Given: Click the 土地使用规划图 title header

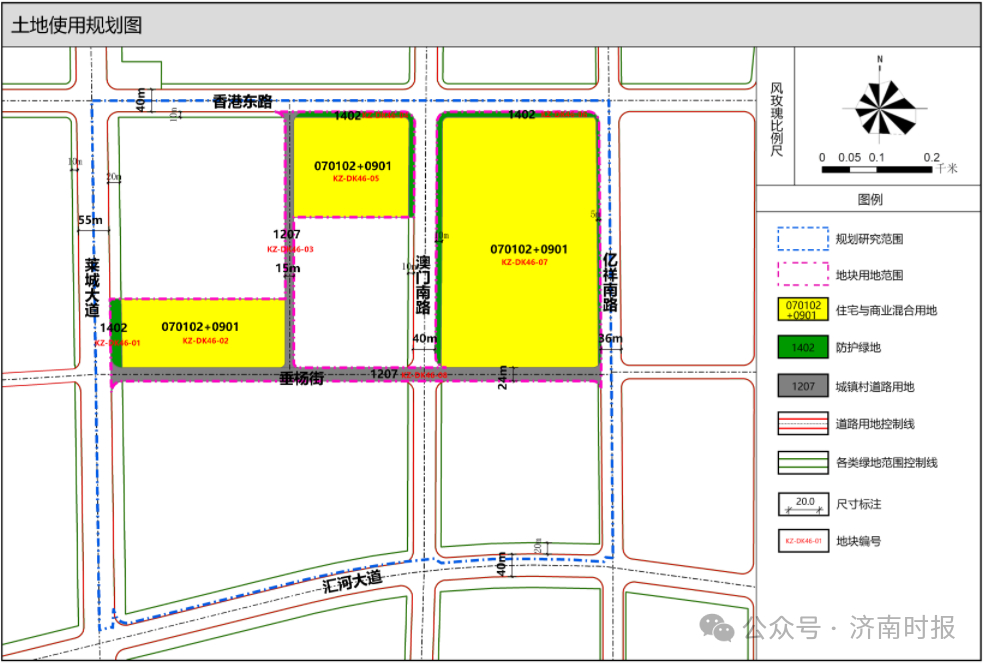Looking at the screenshot, I should [77, 26].
